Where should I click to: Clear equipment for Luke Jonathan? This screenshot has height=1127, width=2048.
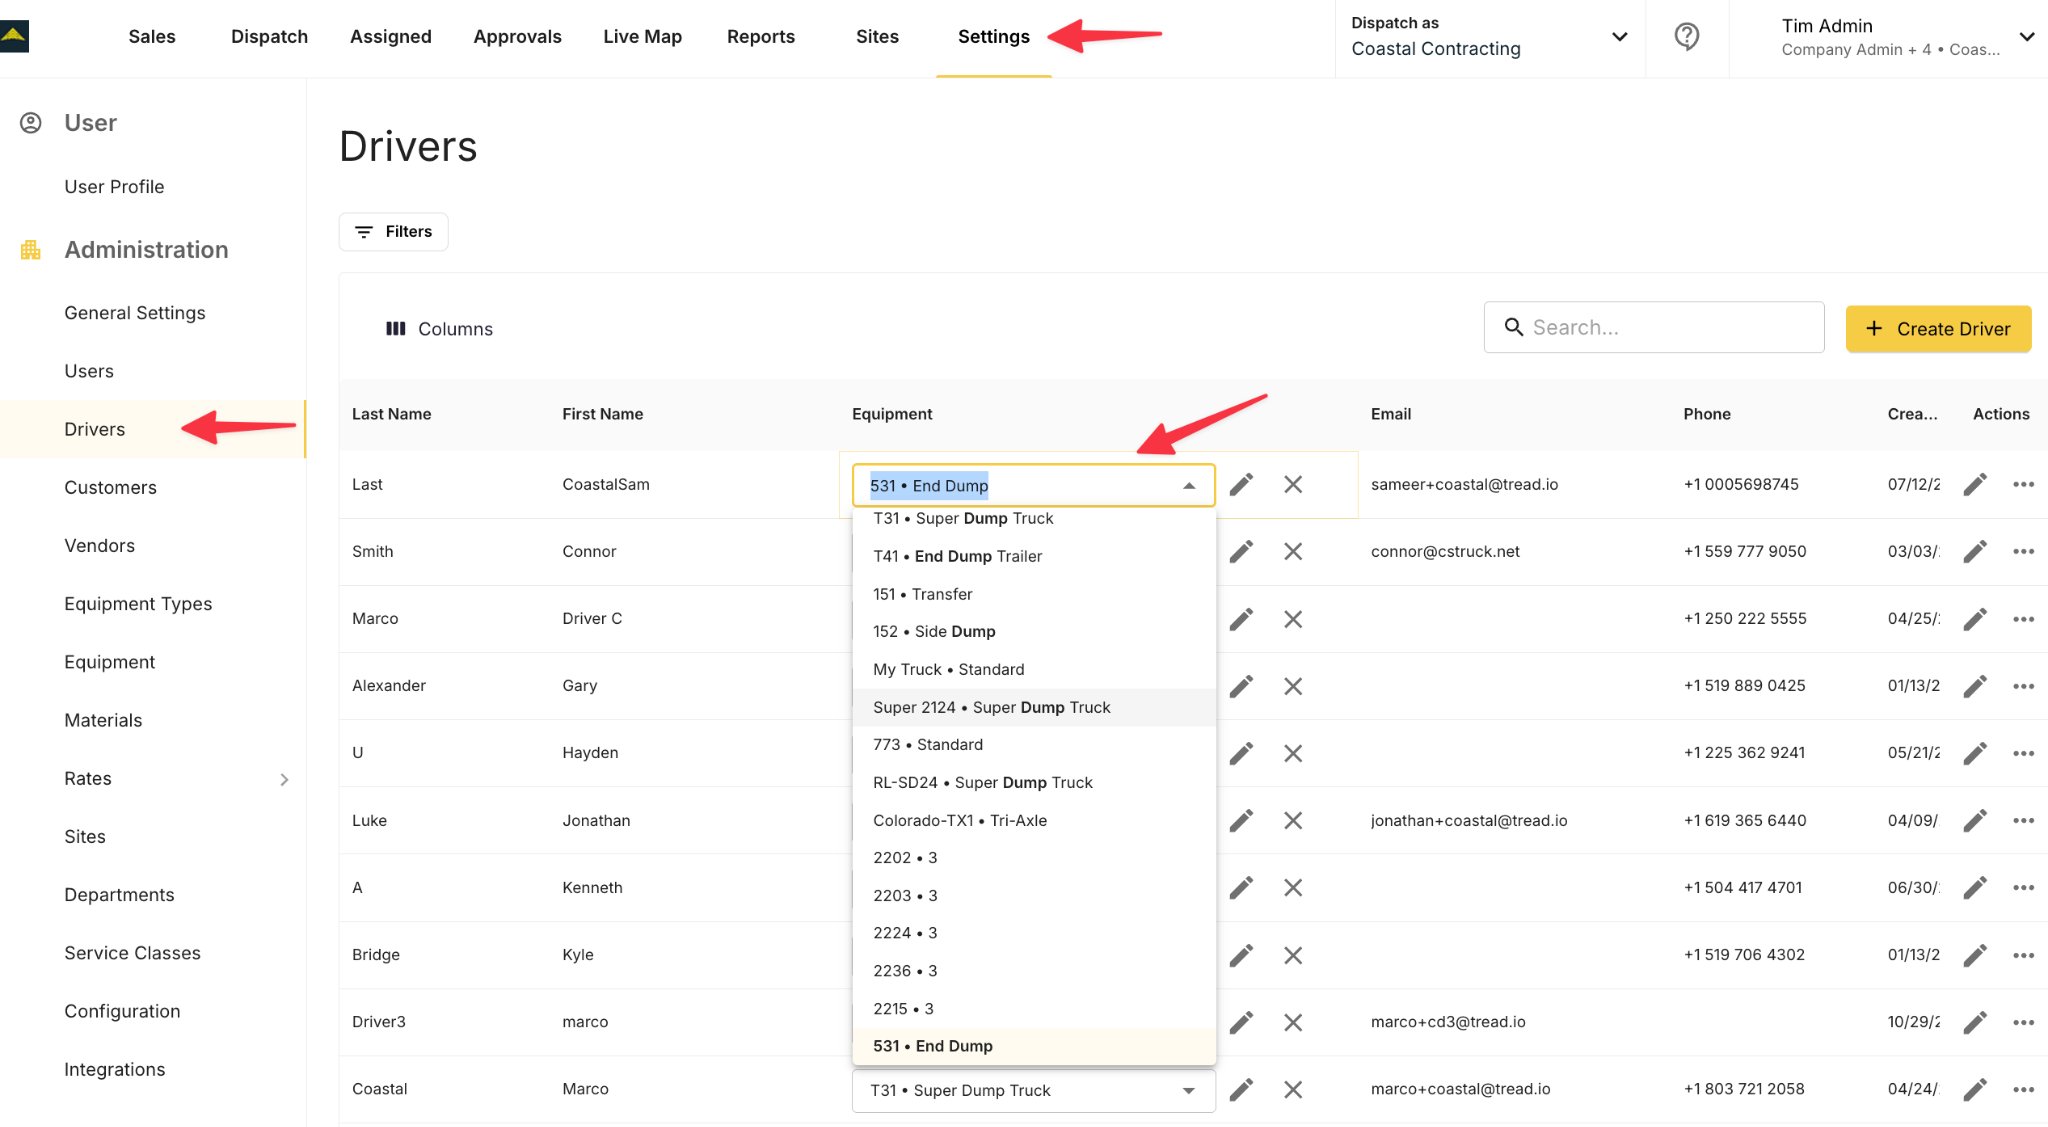click(1293, 821)
